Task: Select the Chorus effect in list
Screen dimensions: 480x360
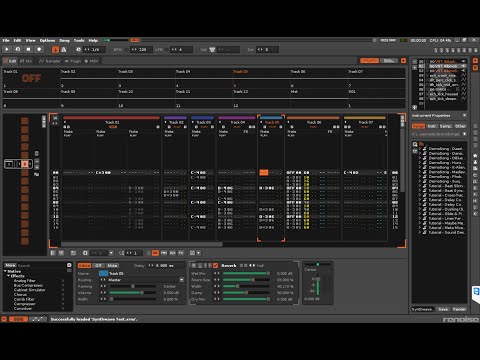Action: pyautogui.click(x=20, y=295)
